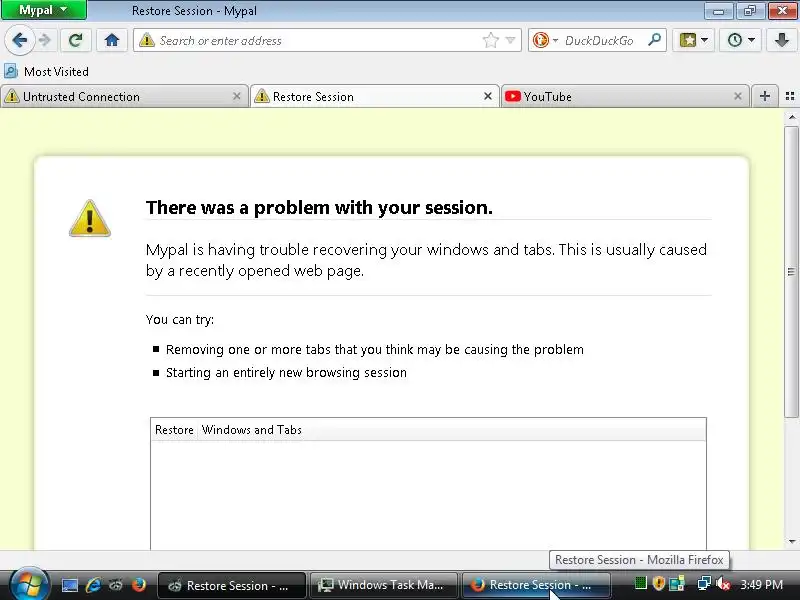Open the downloads arrow button
Screen dimensions: 800x600
[782, 40]
